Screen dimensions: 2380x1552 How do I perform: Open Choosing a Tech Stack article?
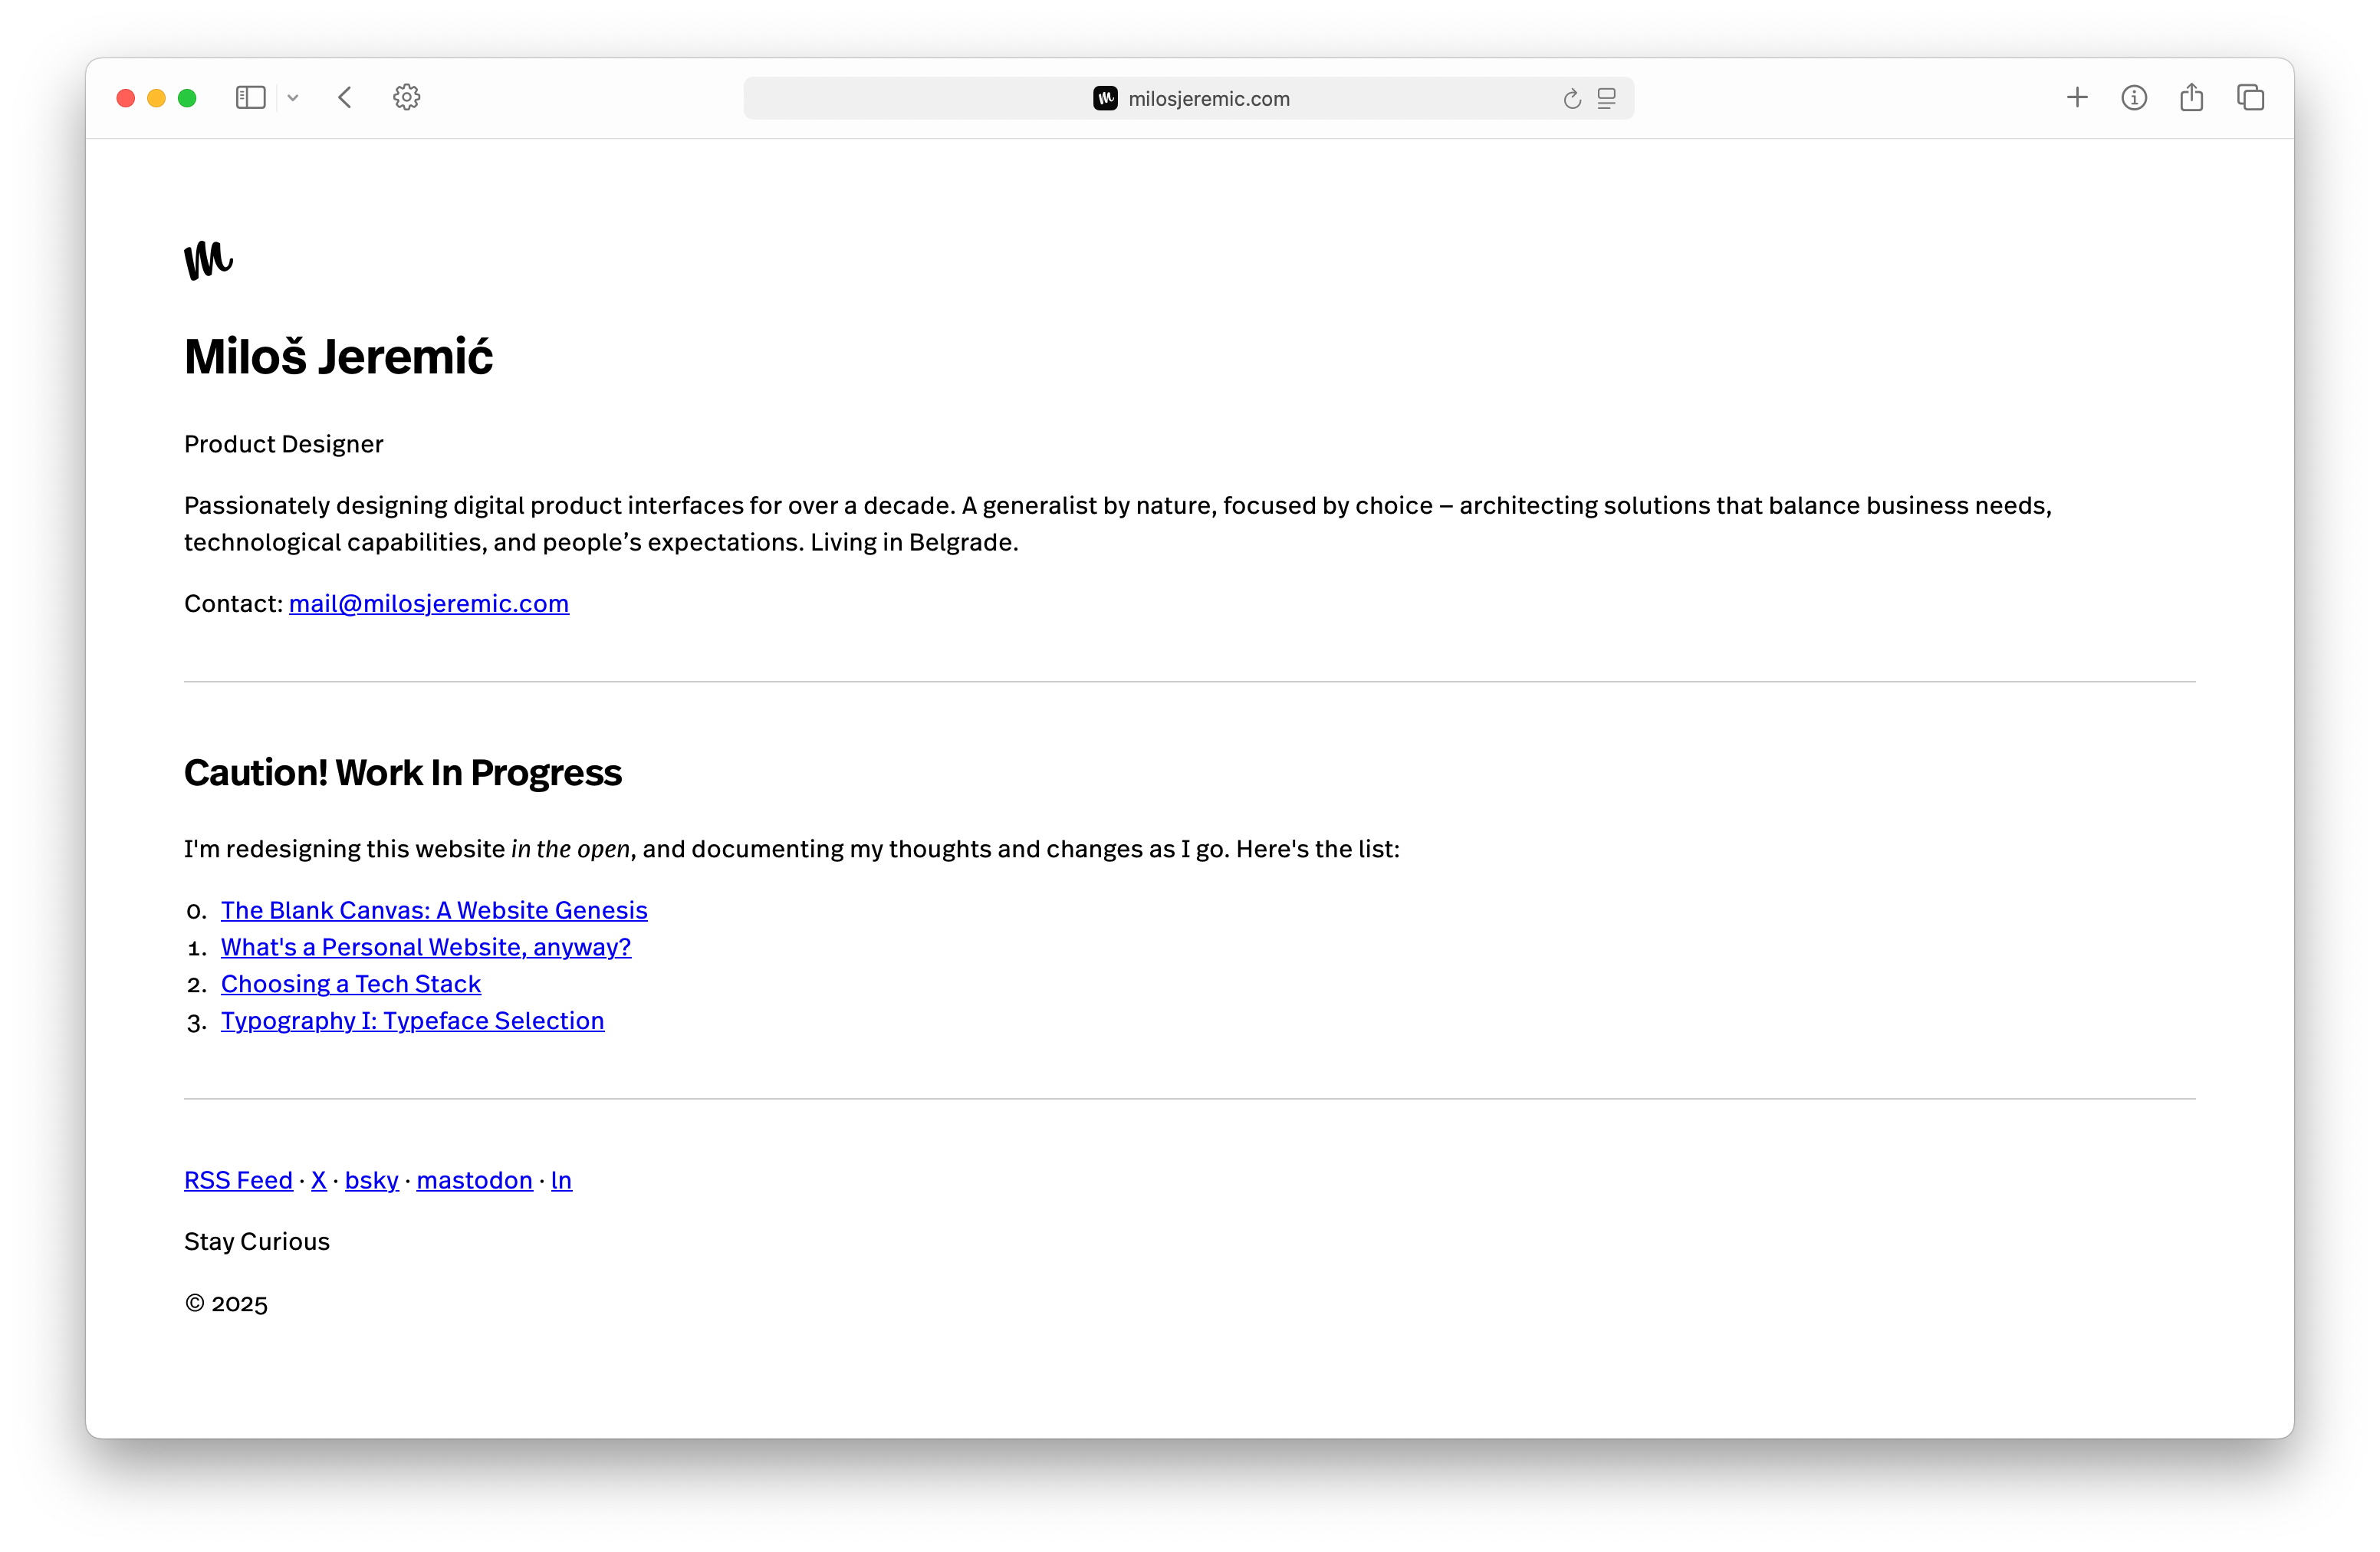tap(351, 984)
